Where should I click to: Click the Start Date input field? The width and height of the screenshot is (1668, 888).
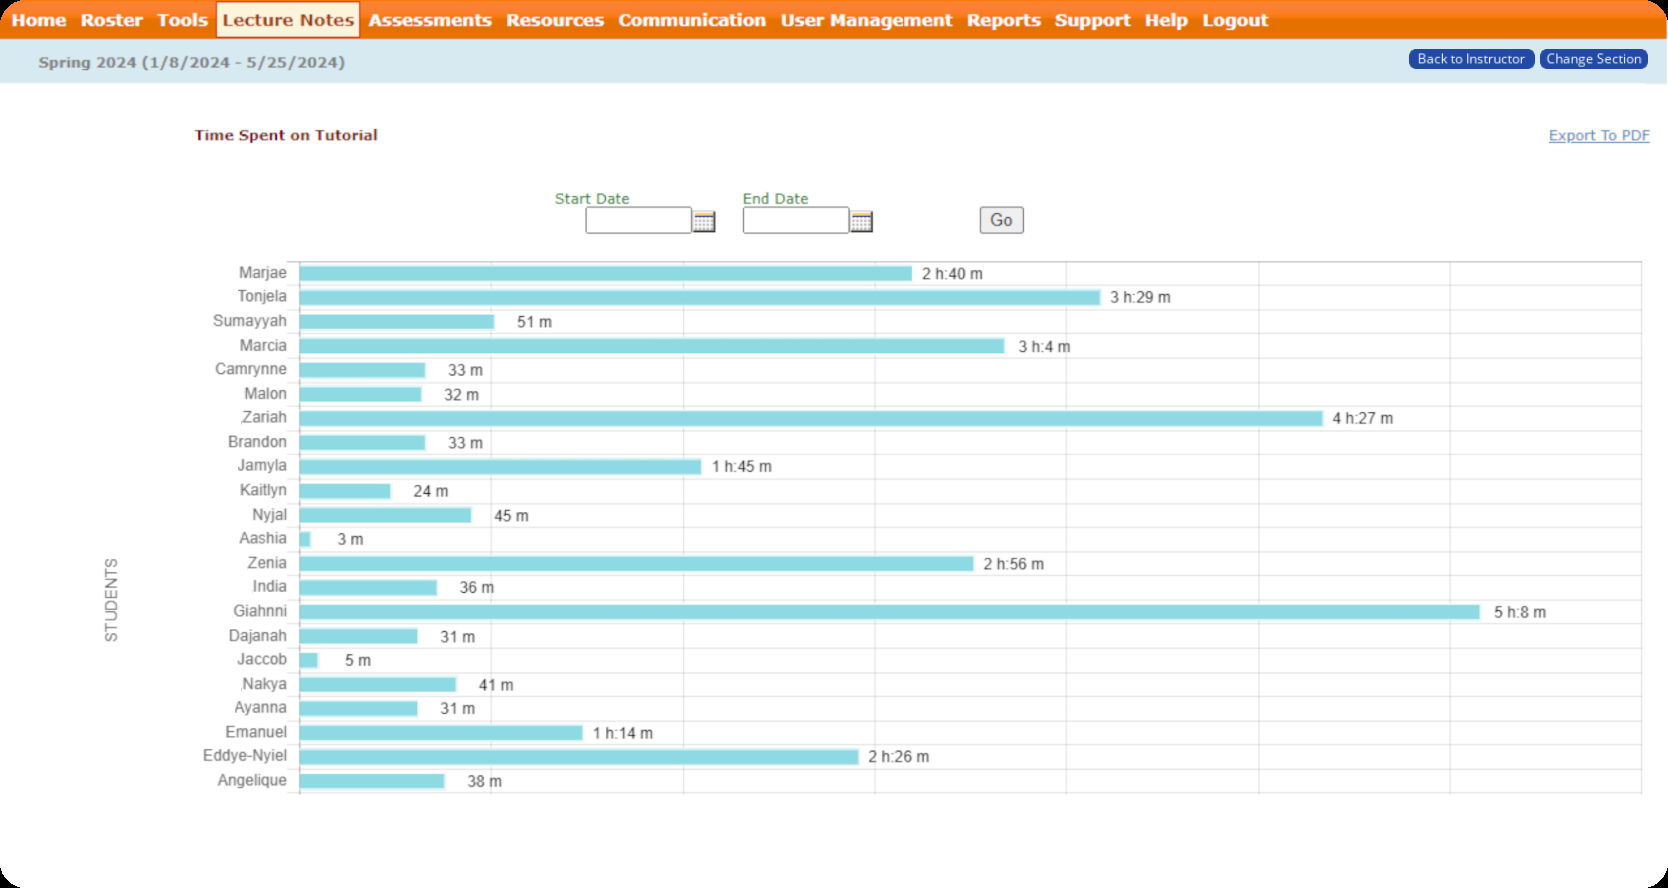[x=638, y=221]
